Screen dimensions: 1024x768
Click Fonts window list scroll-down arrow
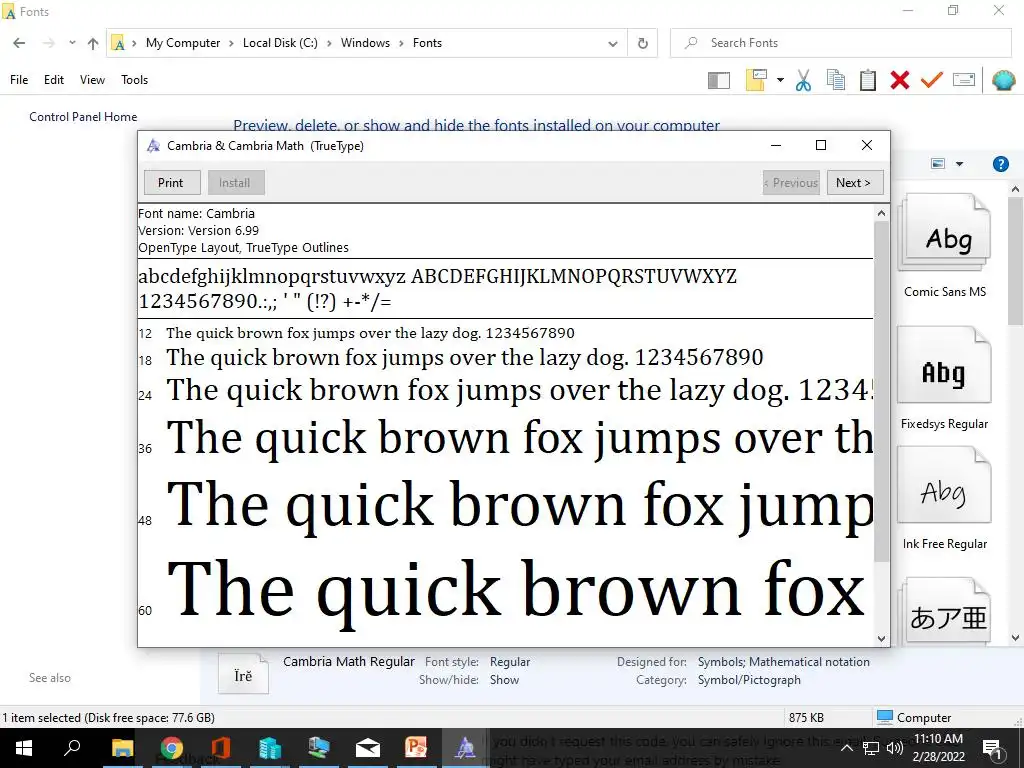(x=1015, y=637)
